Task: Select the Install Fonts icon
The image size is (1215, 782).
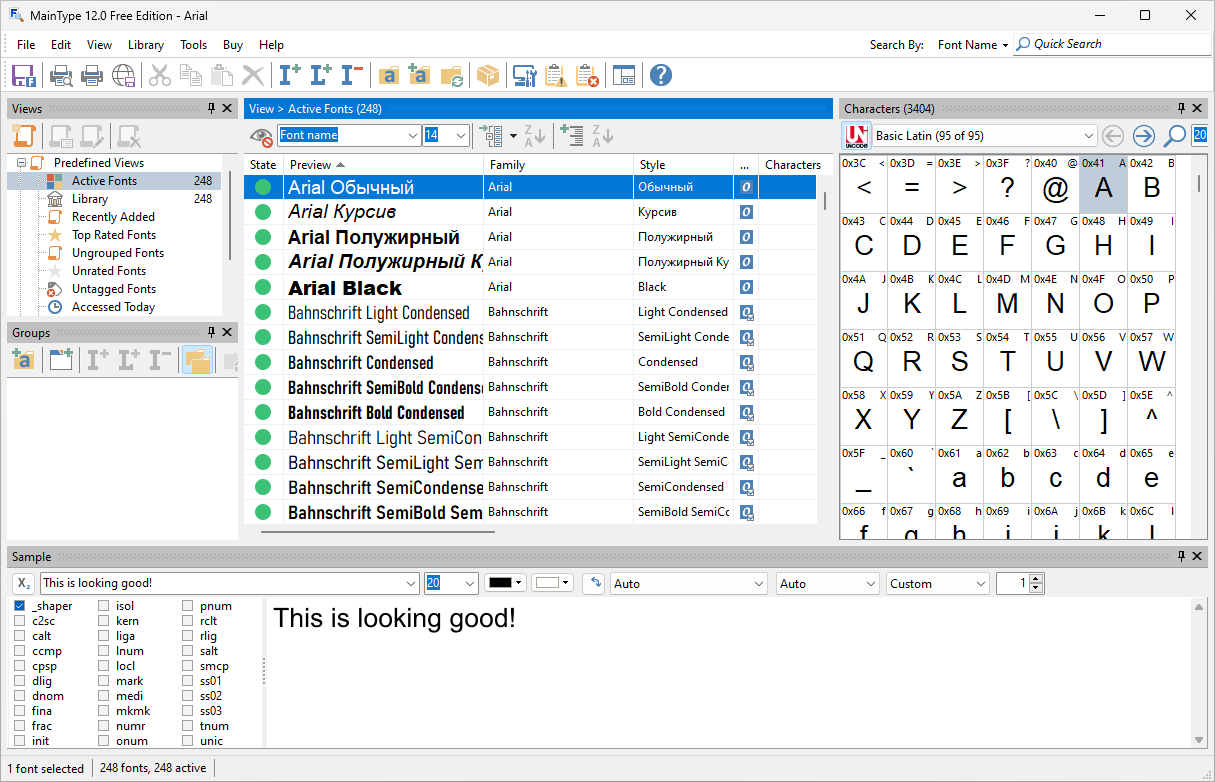Action: coord(289,75)
